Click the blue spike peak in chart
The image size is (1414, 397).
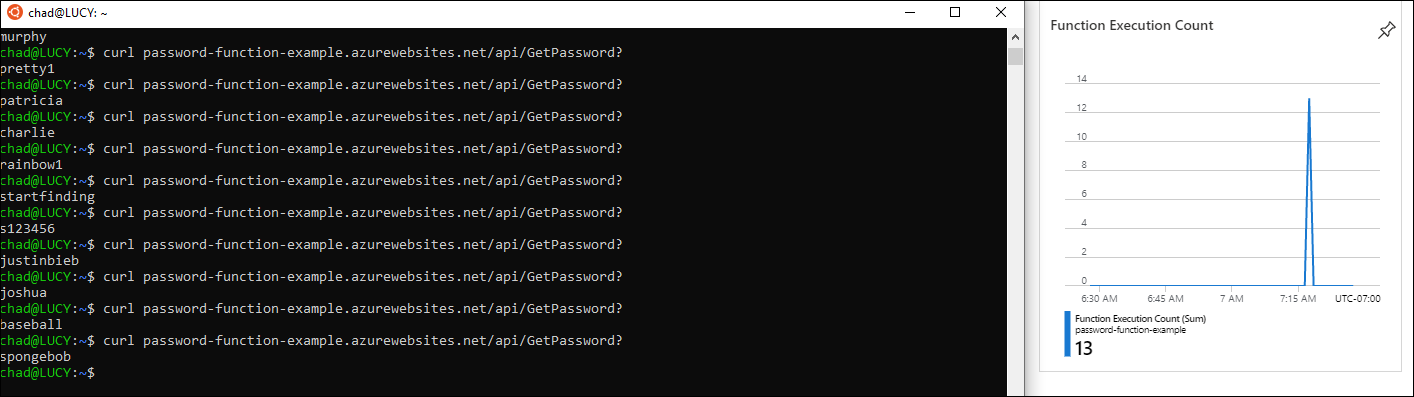[x=1308, y=99]
